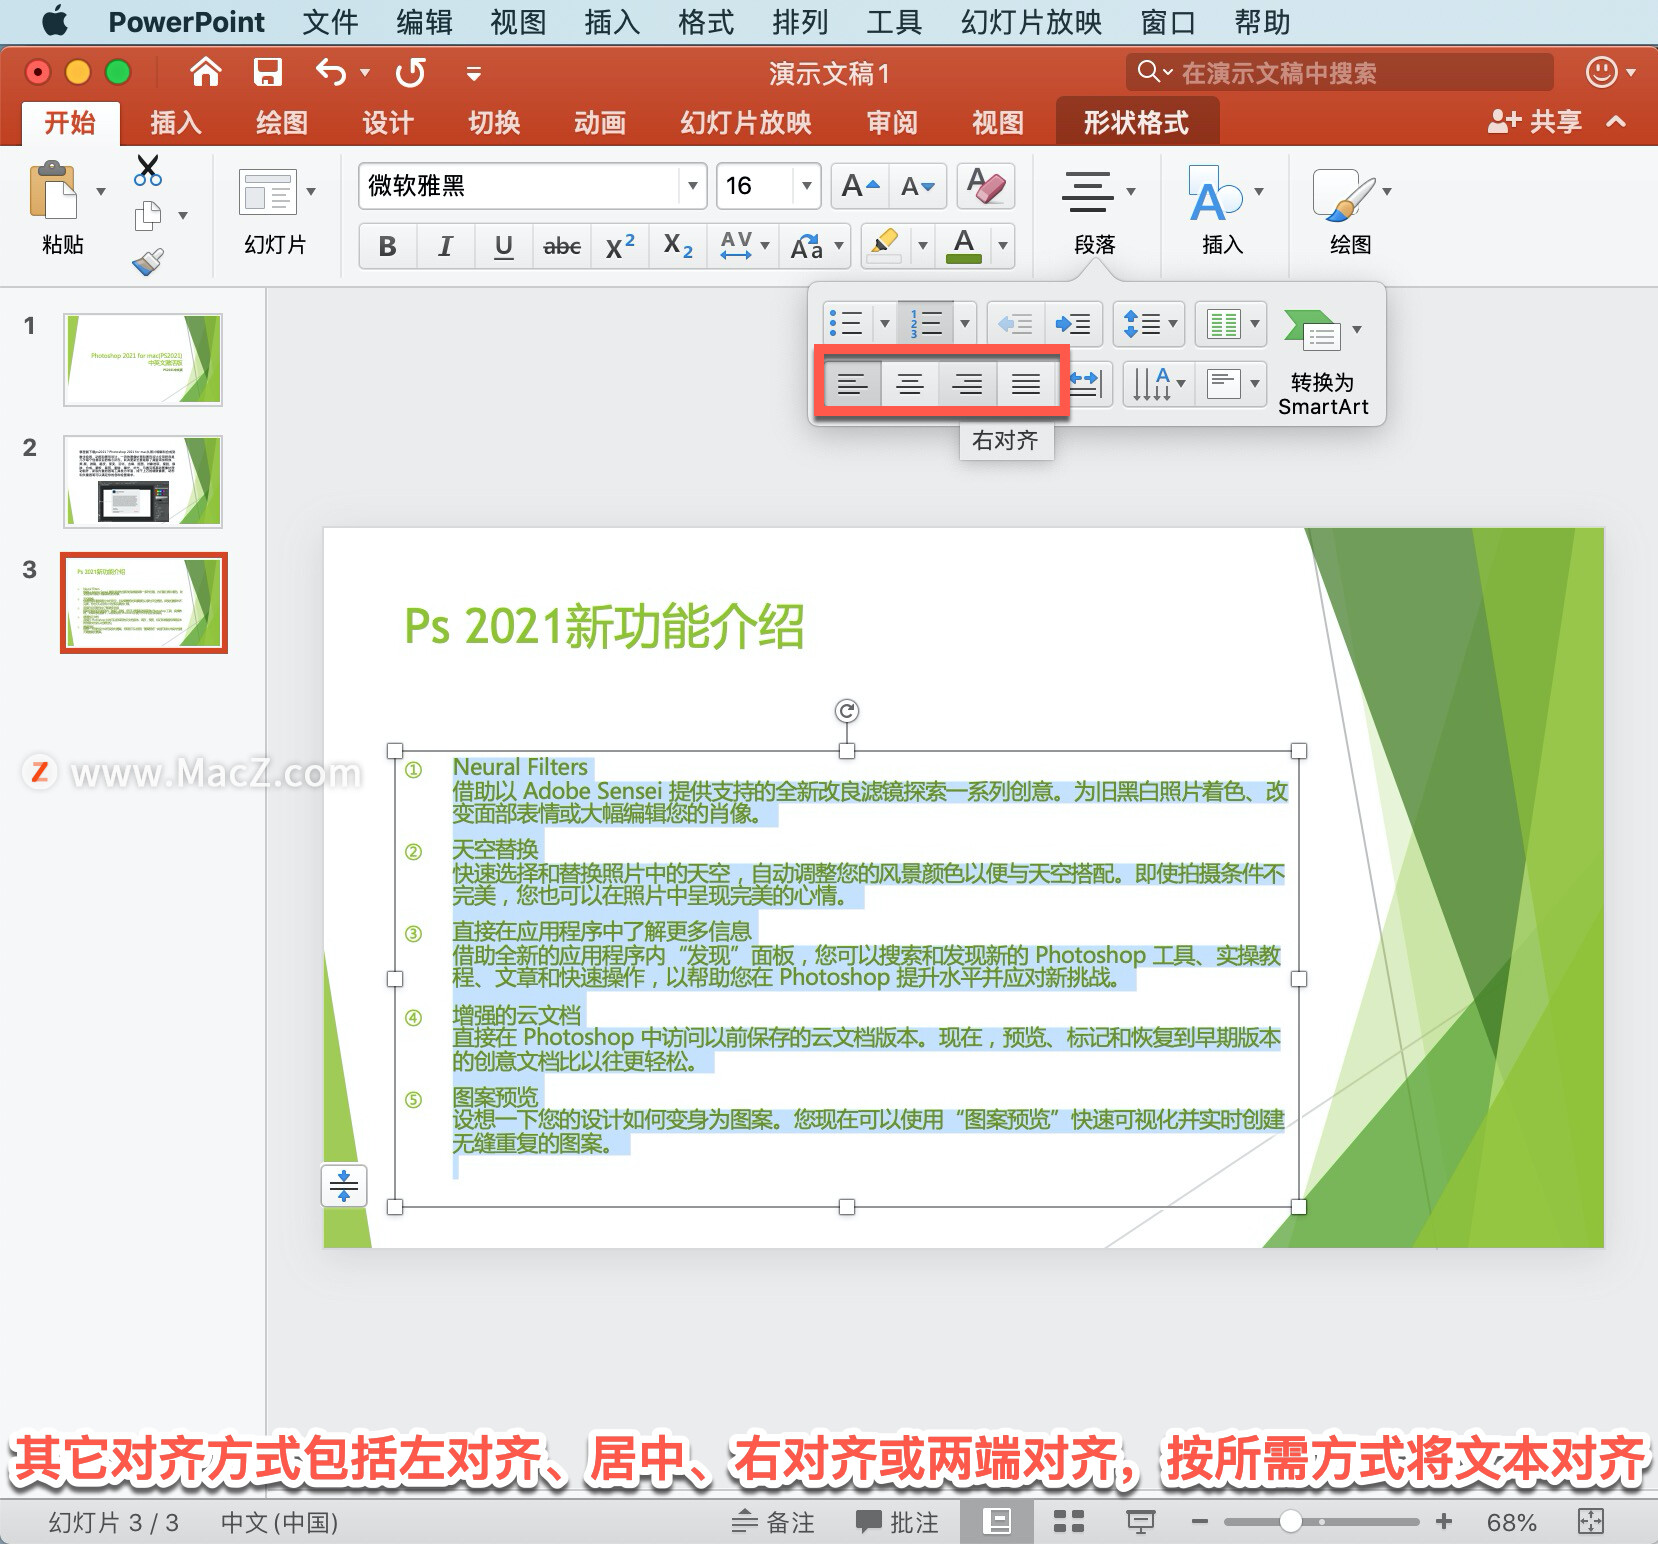
Task: Expand the bullet list style options
Action: pos(884,323)
